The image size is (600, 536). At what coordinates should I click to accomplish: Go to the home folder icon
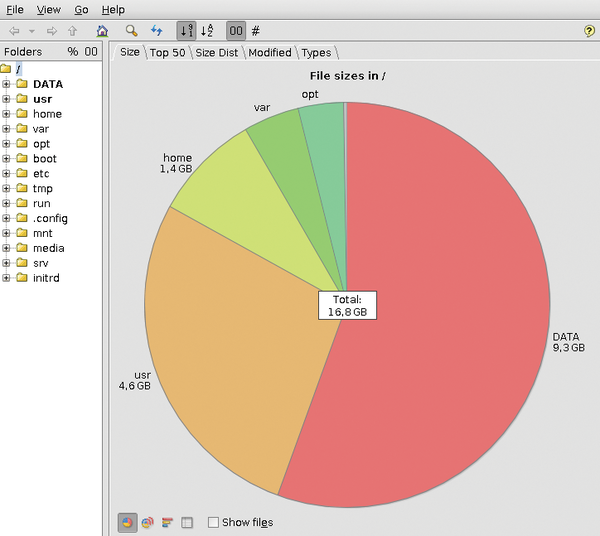[102, 31]
